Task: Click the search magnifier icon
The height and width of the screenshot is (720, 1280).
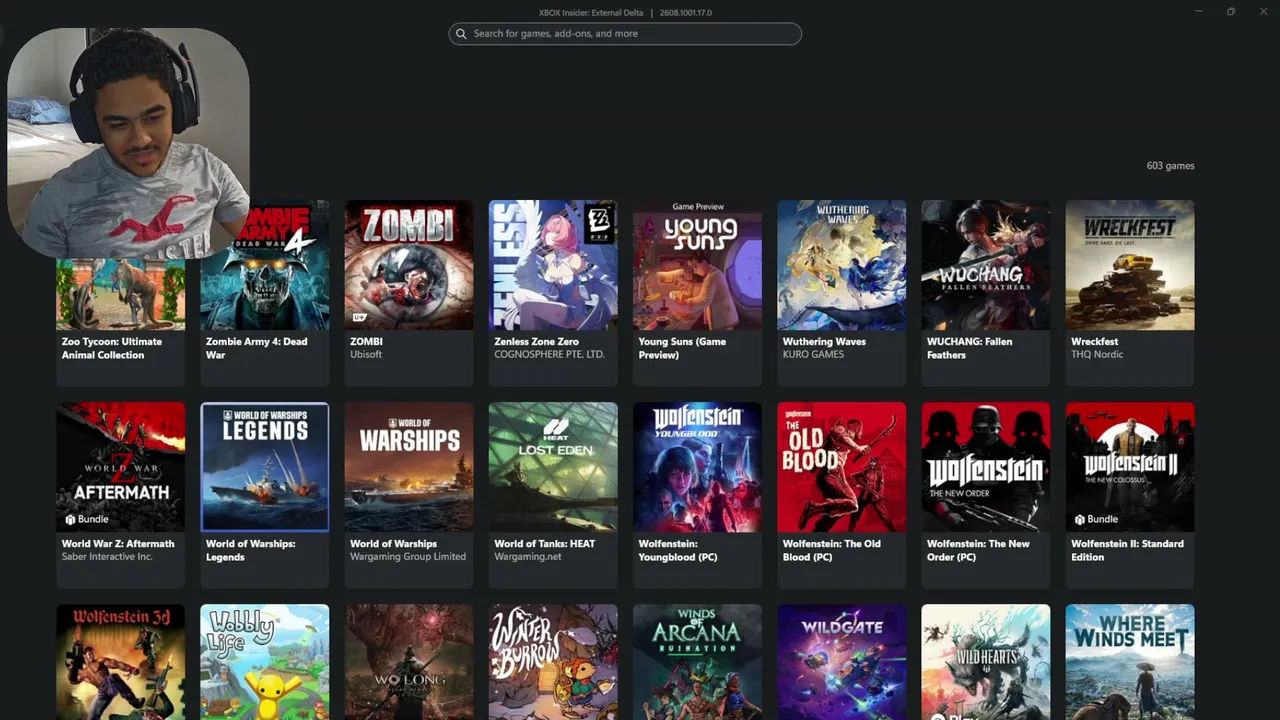Action: click(461, 34)
